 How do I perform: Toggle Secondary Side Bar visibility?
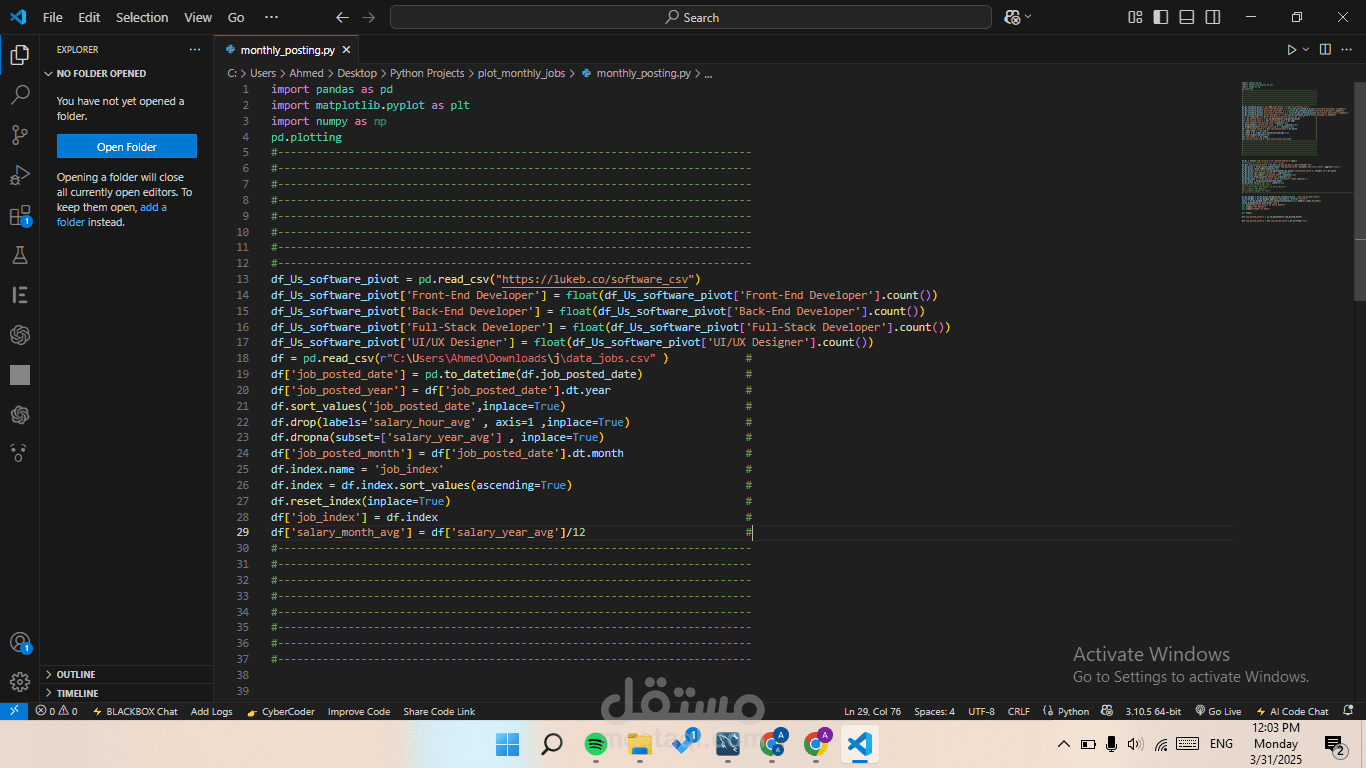[x=1213, y=17]
